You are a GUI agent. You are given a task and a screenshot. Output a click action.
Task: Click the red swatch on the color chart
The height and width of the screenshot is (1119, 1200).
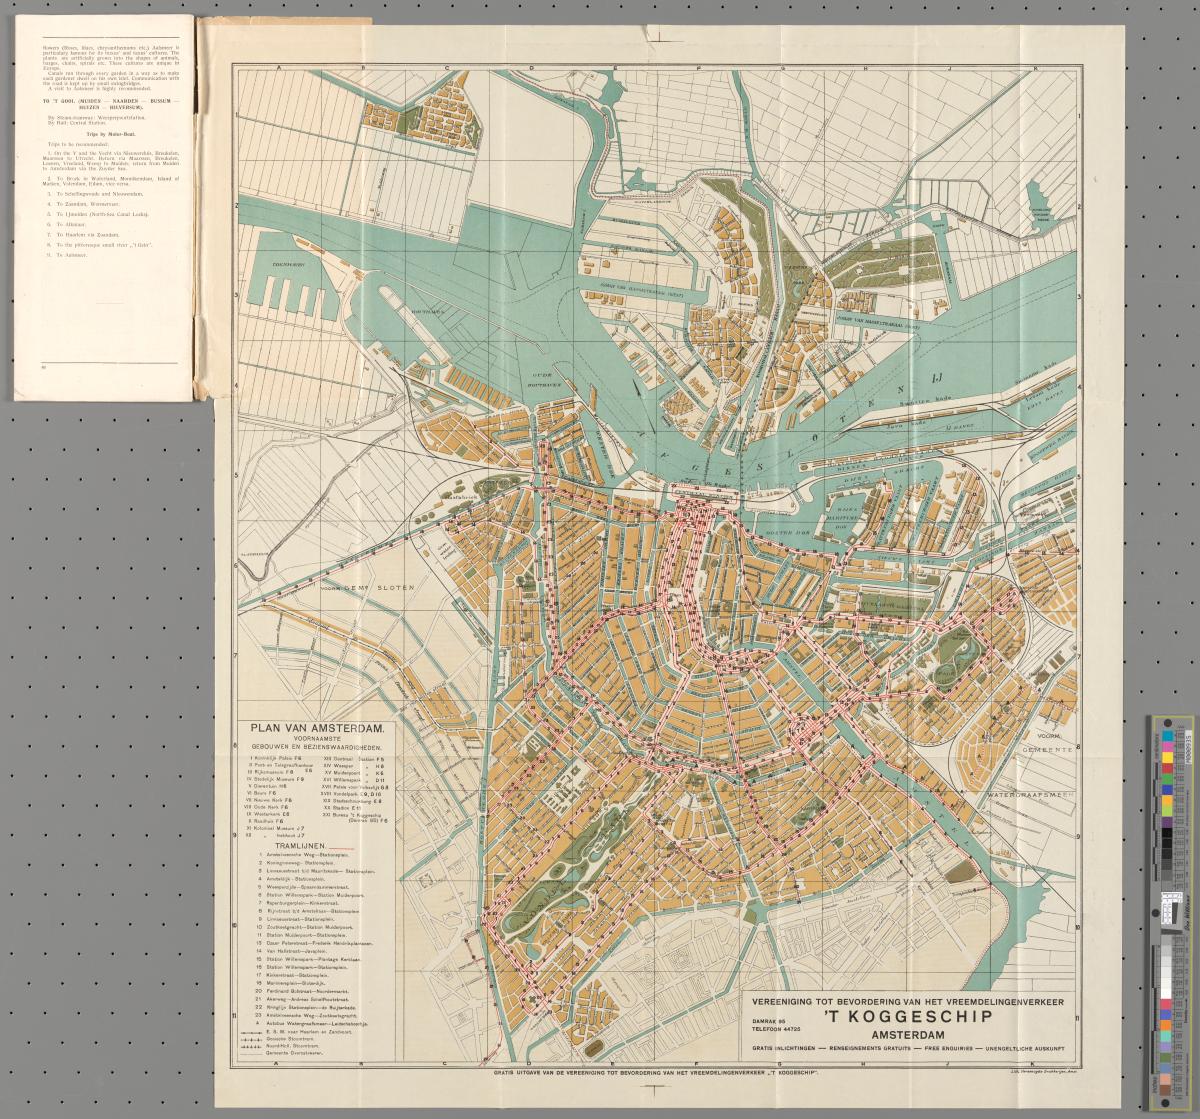(1167, 768)
